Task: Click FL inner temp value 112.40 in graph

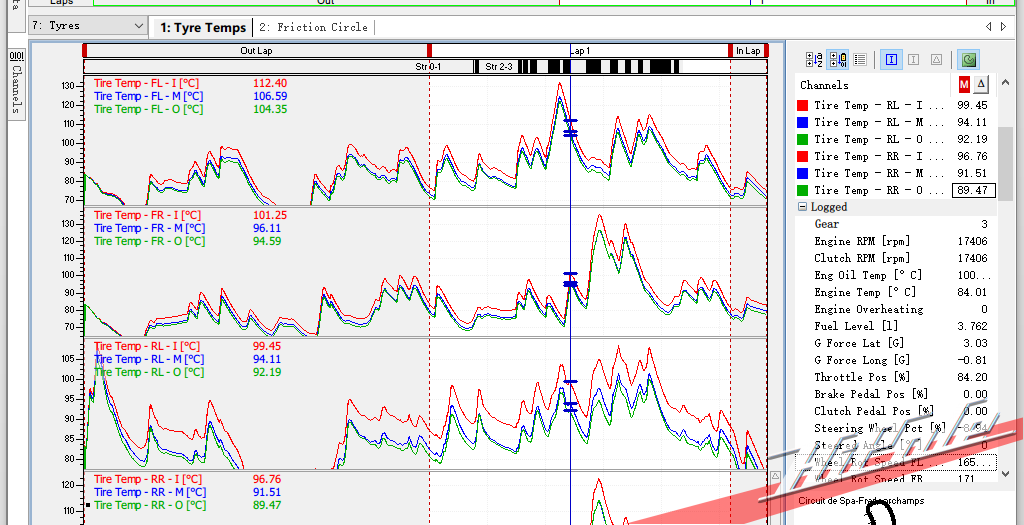Action: [x=270, y=83]
